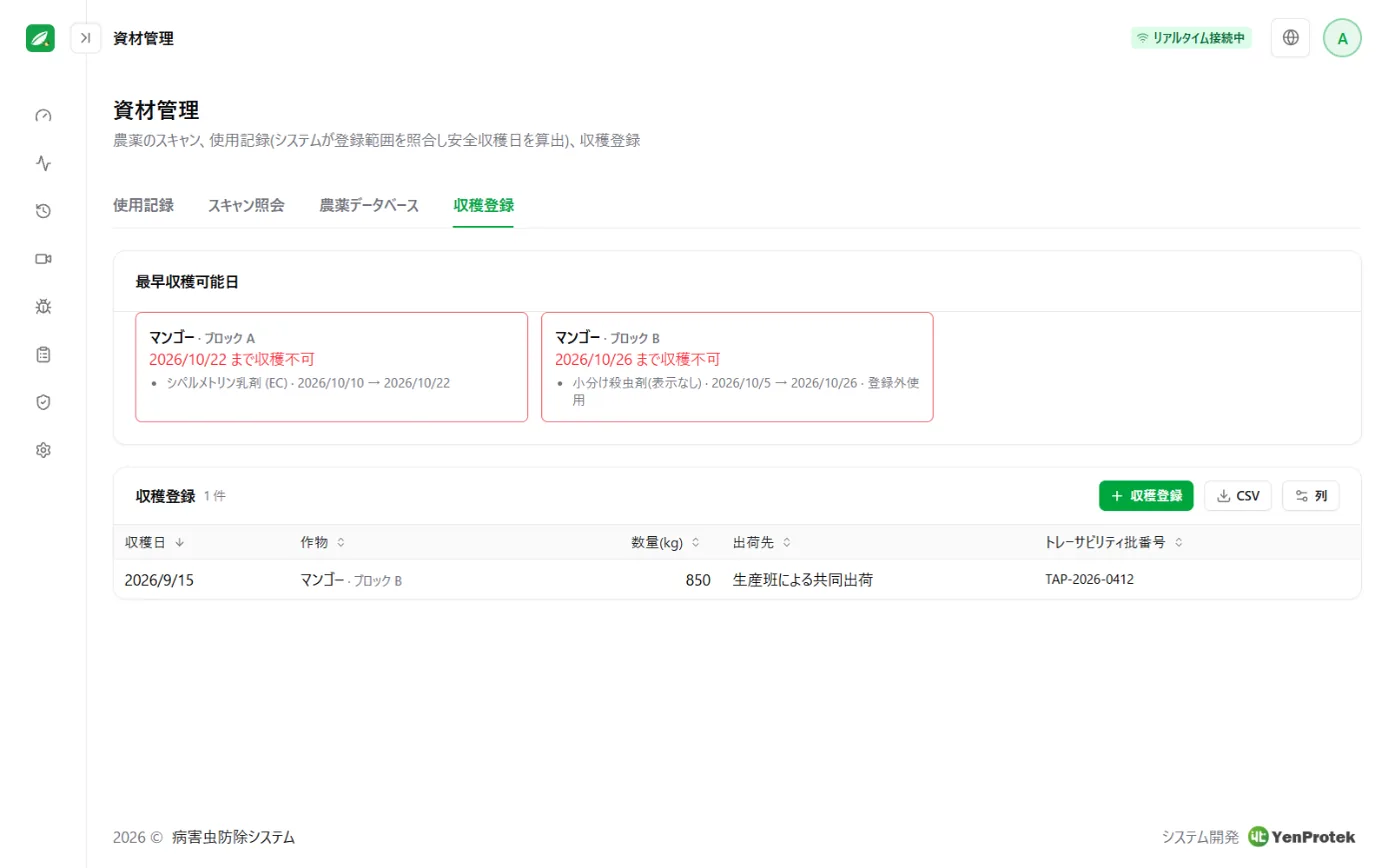Click the マンゴー ブロック A harvest card
1388x868 pixels.
(x=331, y=367)
